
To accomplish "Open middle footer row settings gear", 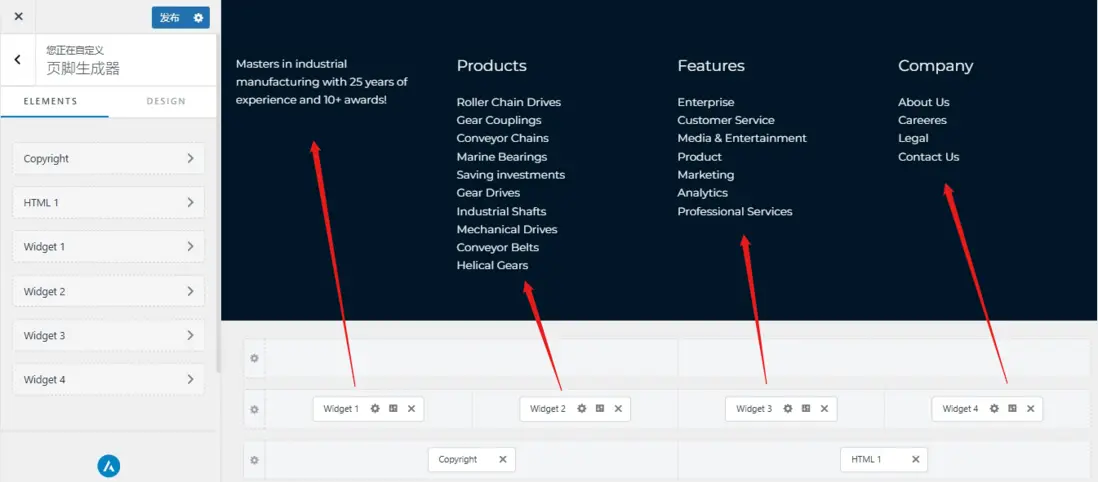I will [x=254, y=409].
